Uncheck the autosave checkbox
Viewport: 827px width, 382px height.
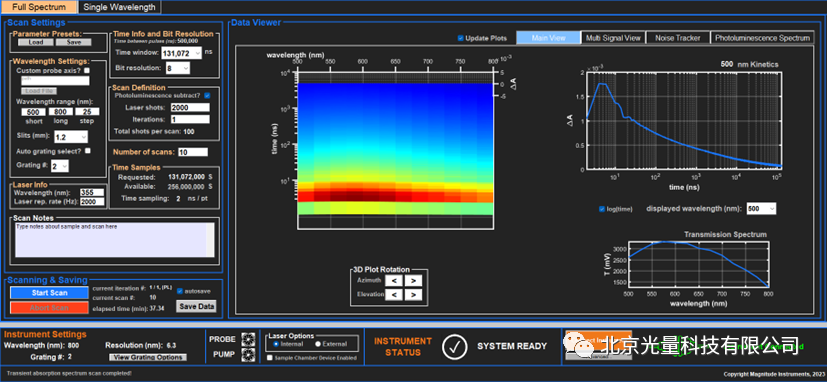coord(180,291)
